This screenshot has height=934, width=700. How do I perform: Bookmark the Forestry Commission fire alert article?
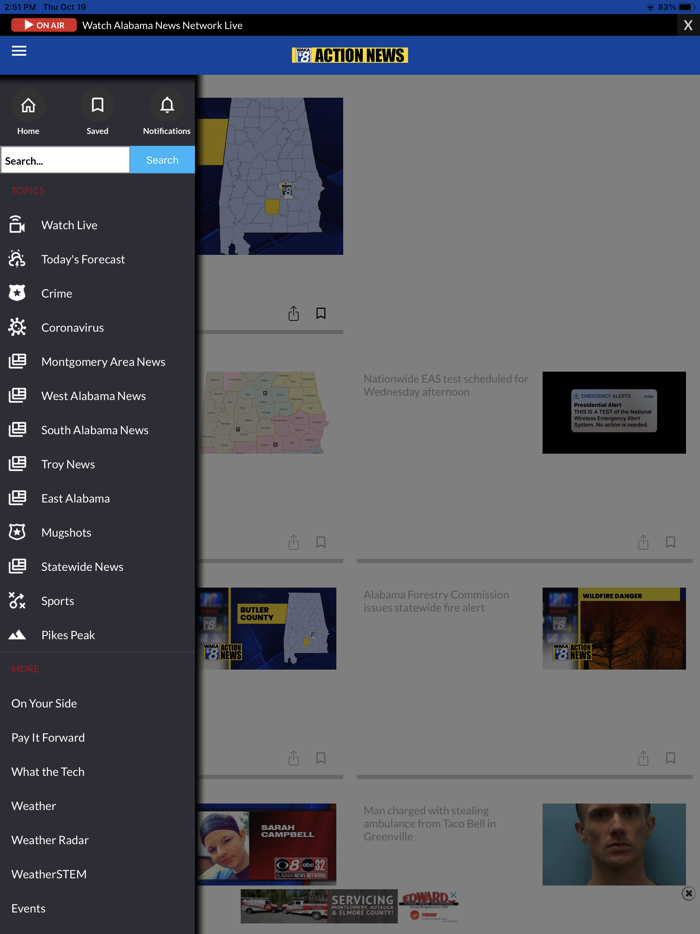[x=671, y=758]
